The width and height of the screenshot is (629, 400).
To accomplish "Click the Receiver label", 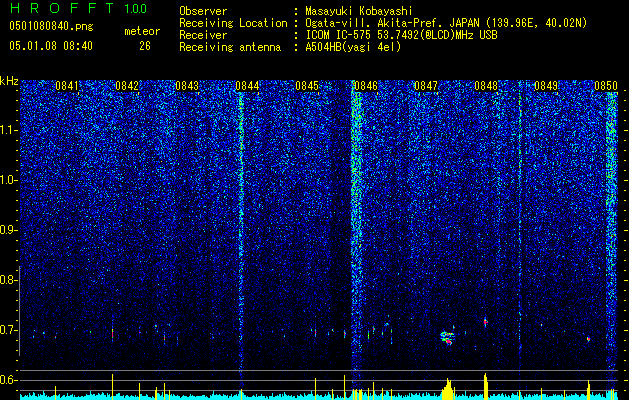I will click(203, 35).
